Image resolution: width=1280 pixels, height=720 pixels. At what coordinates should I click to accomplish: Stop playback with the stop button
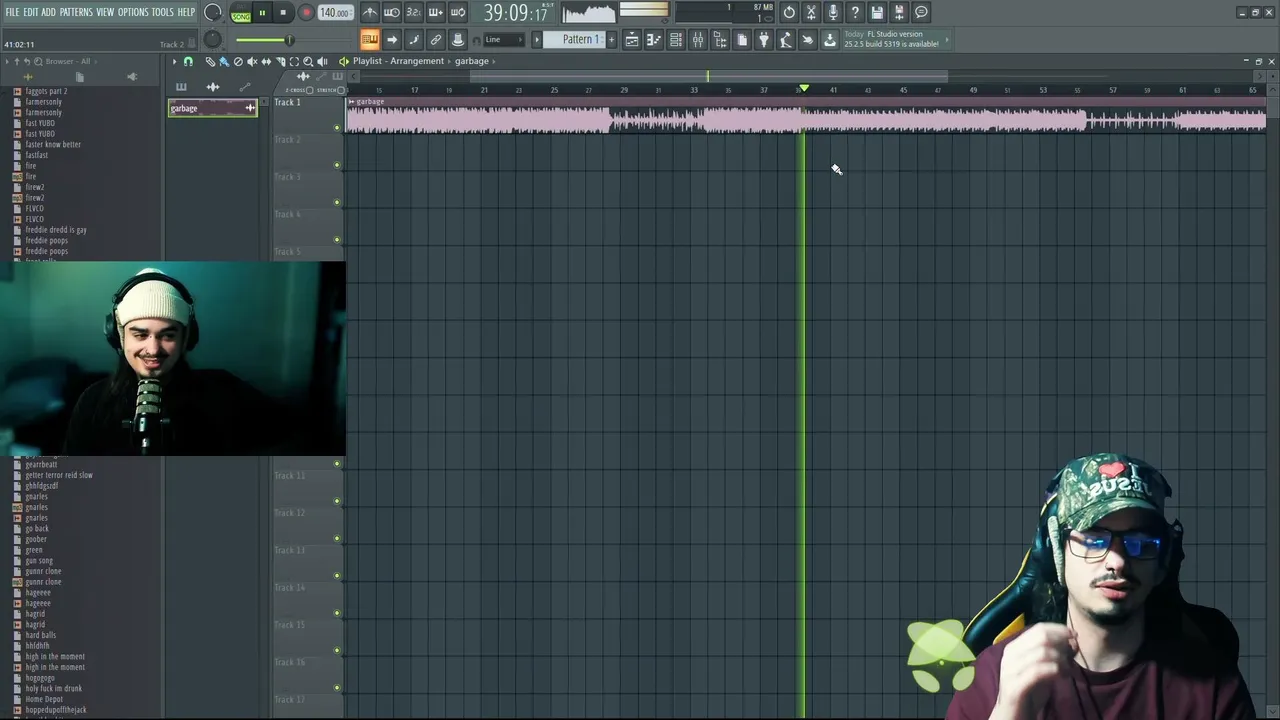pos(283,13)
